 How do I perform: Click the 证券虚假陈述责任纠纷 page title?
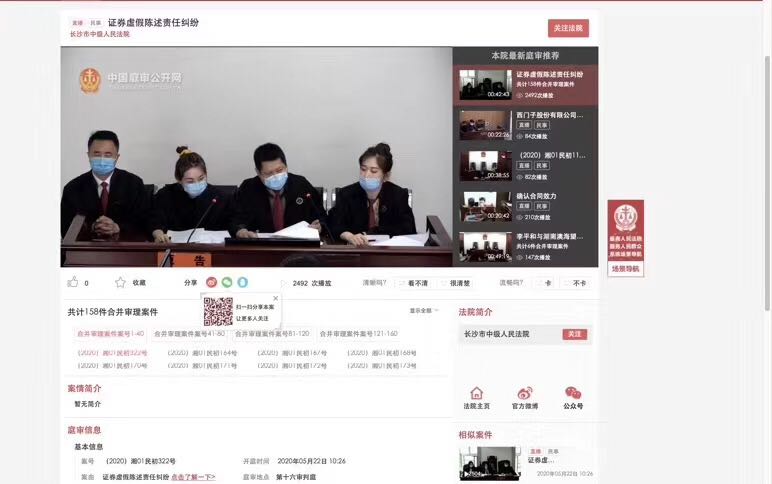tap(153, 23)
